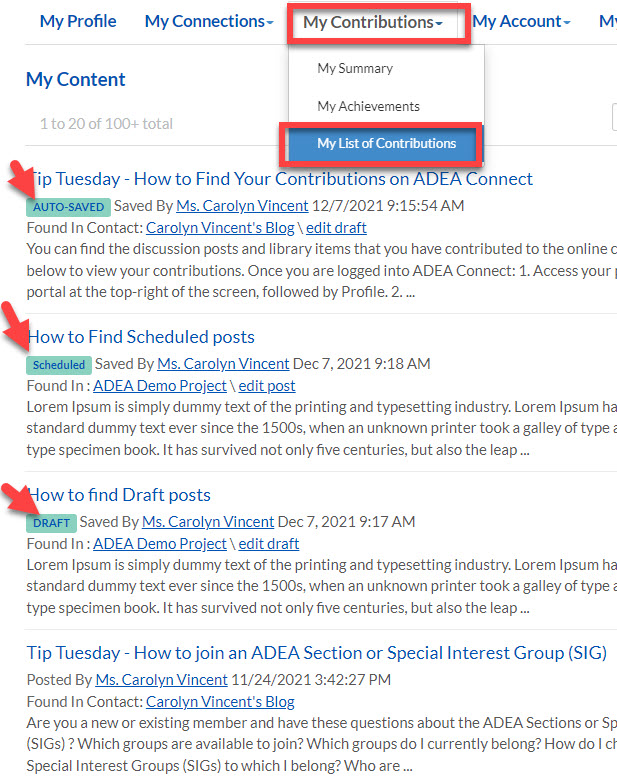Open Carolyn Vincent's Blog link on auto-saved post
This screenshot has width=617, height=779.
[x=220, y=228]
